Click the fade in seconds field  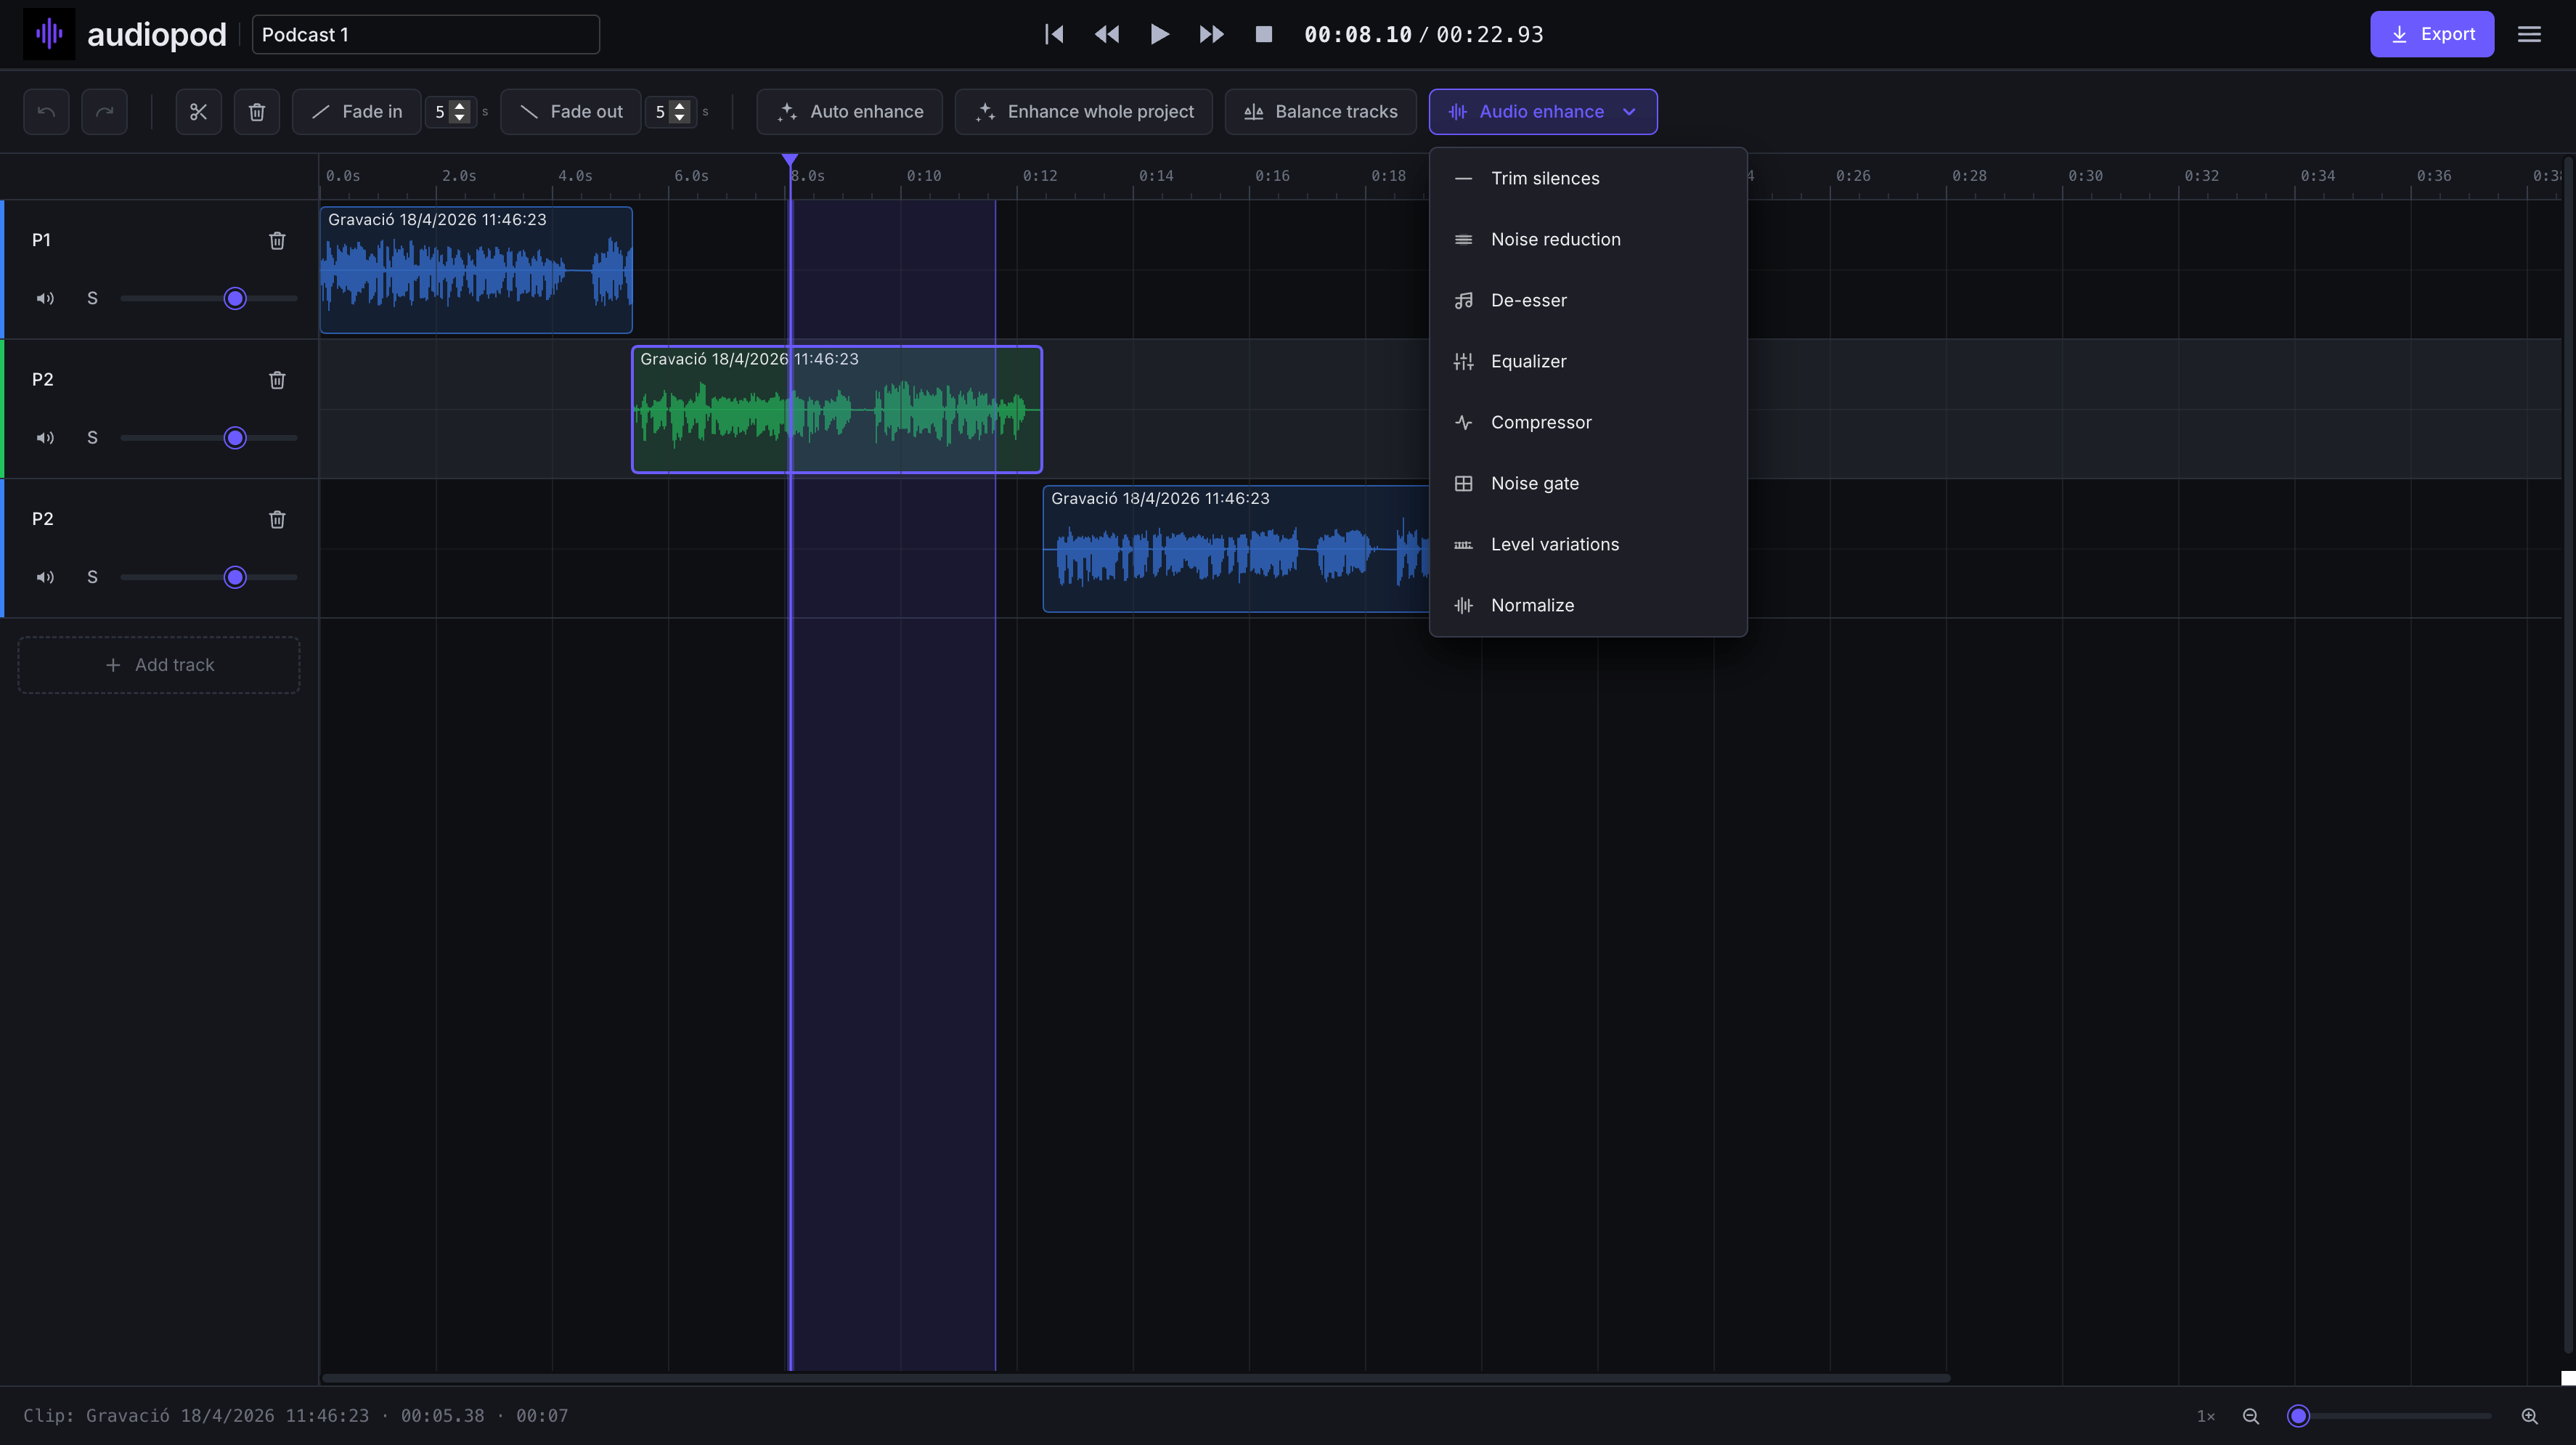[x=450, y=111]
